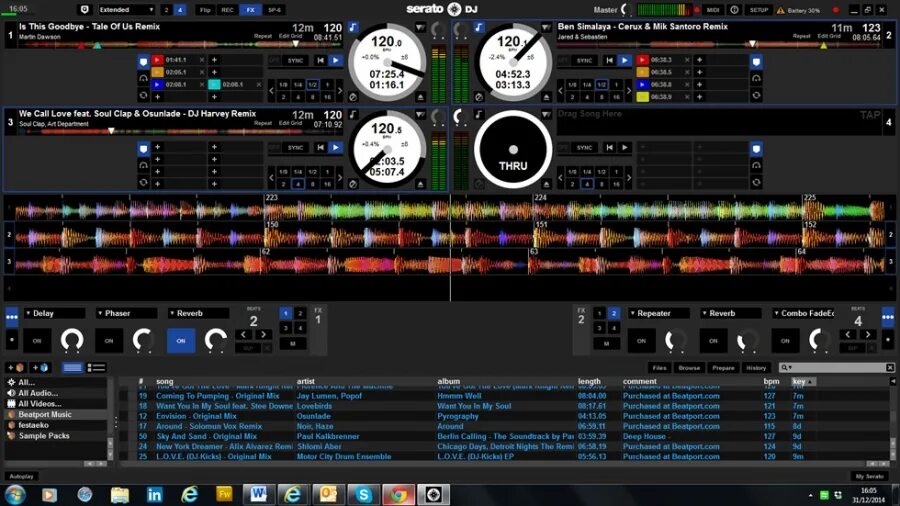Open Chrome from Windows taskbar

(x=398, y=495)
